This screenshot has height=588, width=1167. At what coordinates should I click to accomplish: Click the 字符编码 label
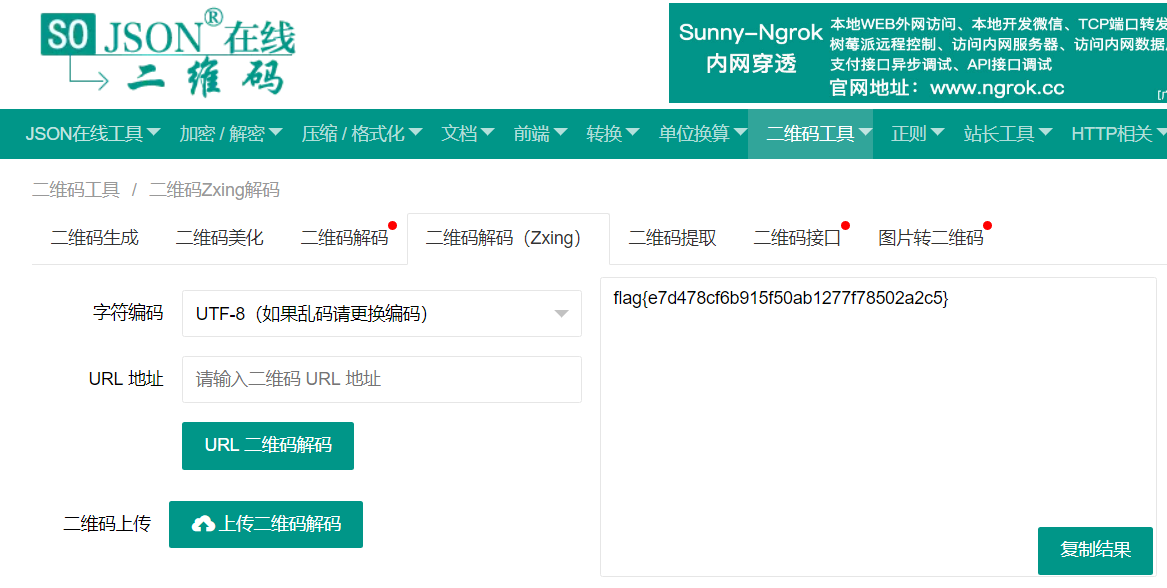(128, 313)
